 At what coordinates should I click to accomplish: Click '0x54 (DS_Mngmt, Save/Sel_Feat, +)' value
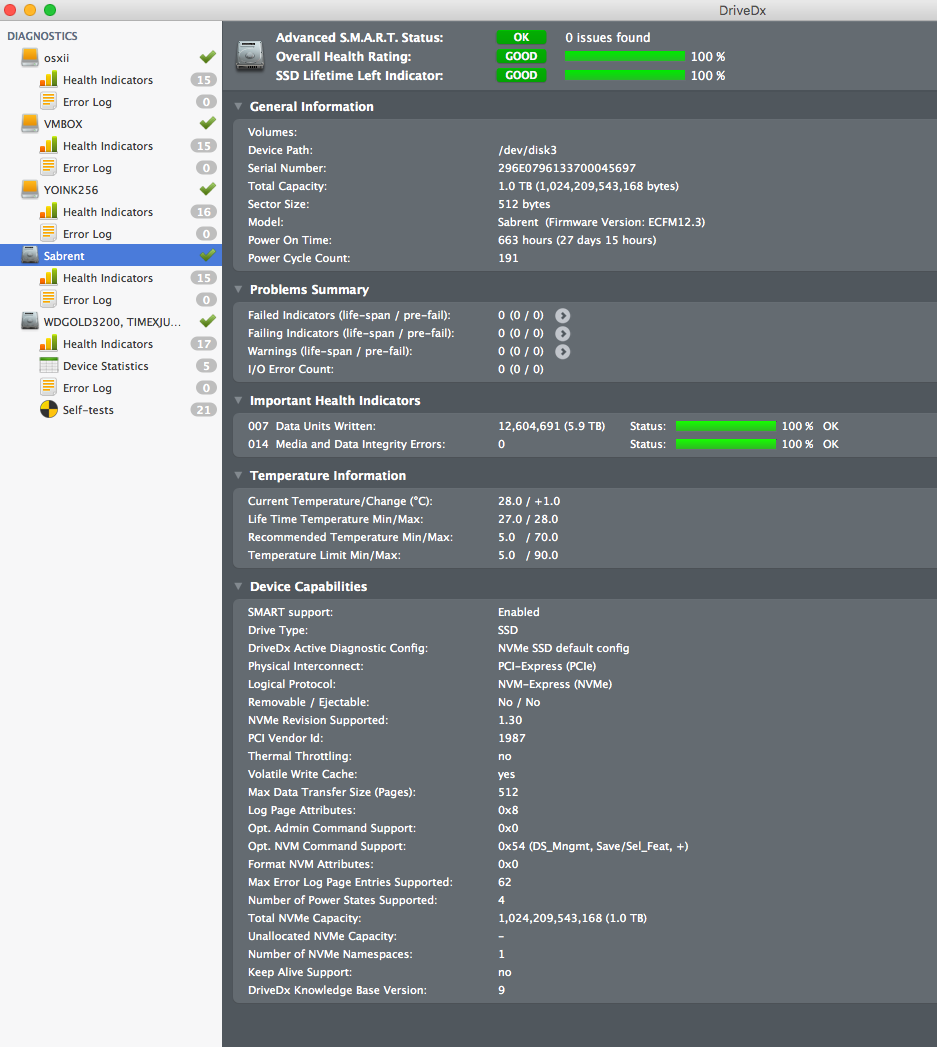tap(593, 846)
